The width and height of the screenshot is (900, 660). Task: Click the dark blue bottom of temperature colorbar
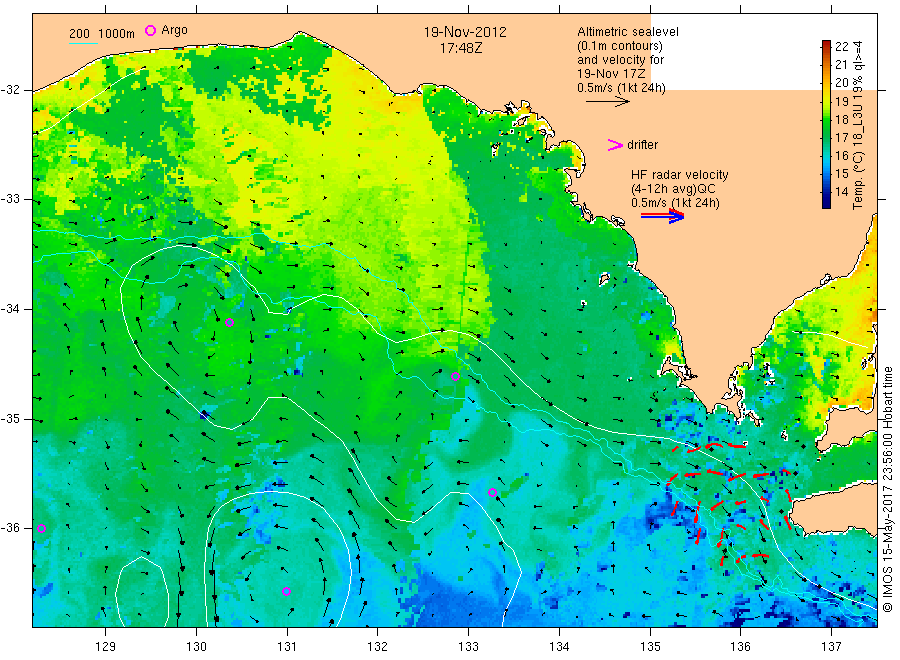[x=826, y=202]
